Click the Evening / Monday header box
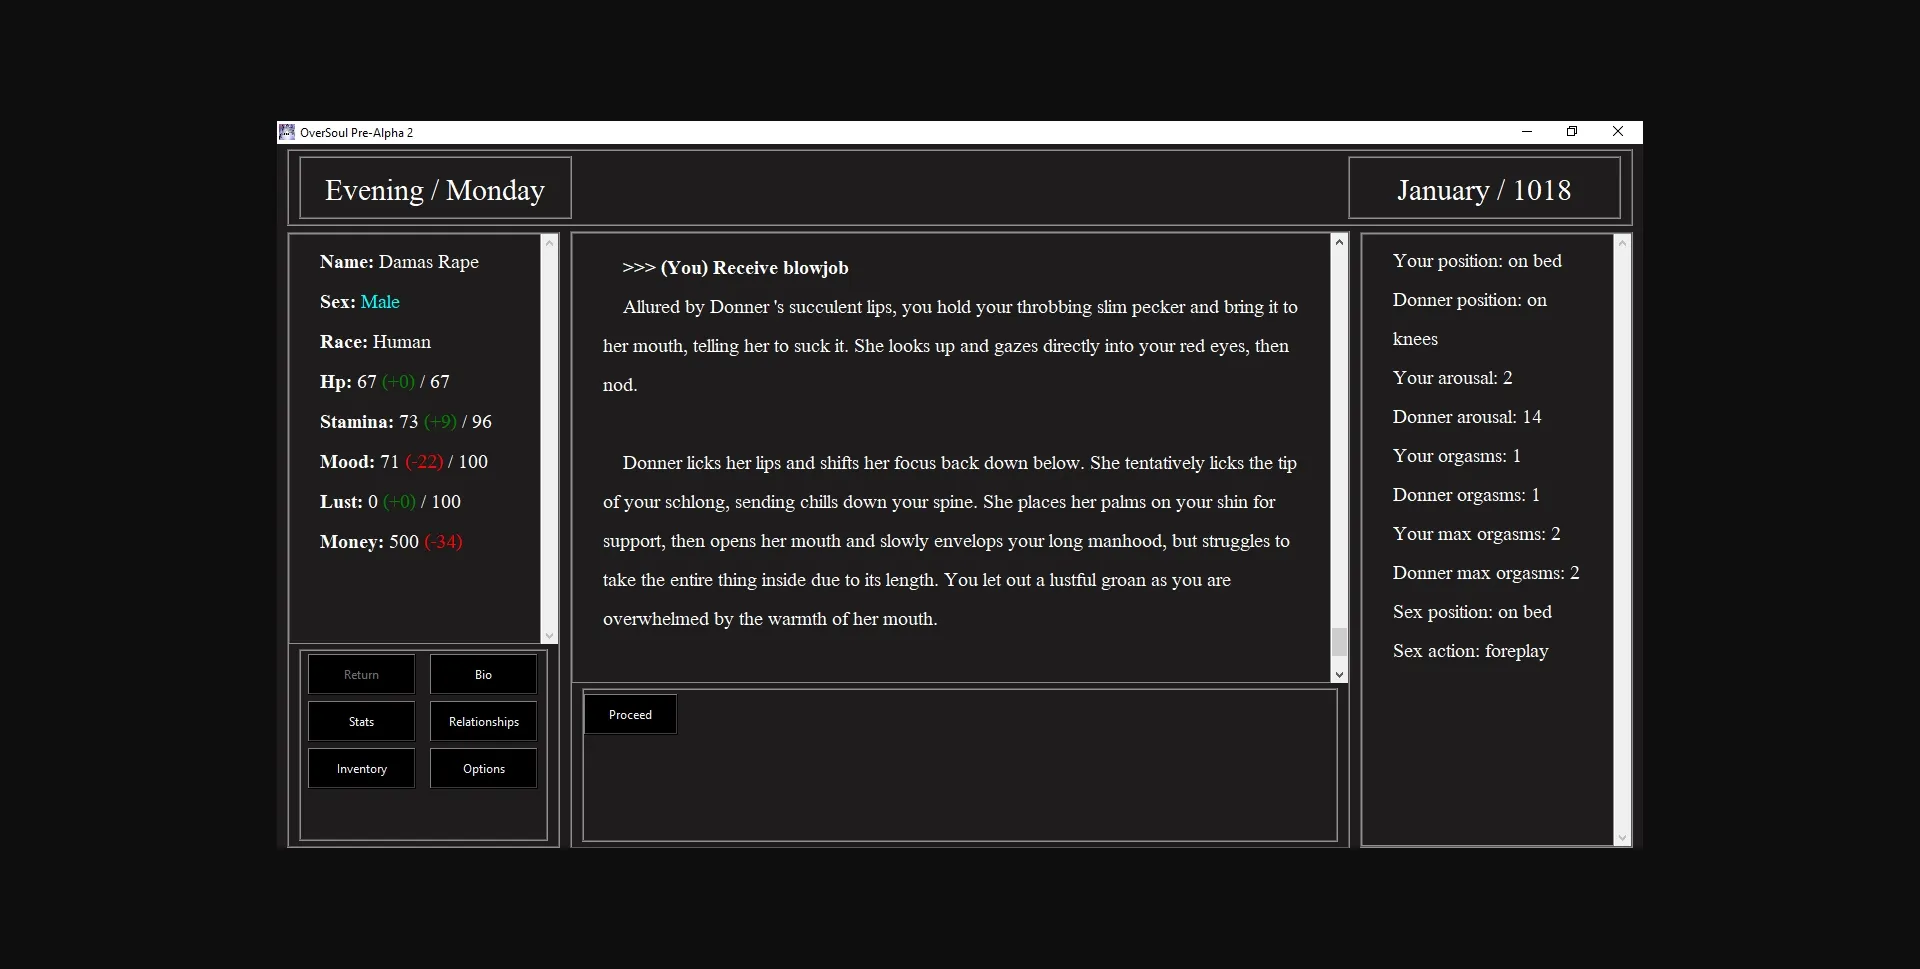This screenshot has height=969, width=1920. [x=434, y=188]
